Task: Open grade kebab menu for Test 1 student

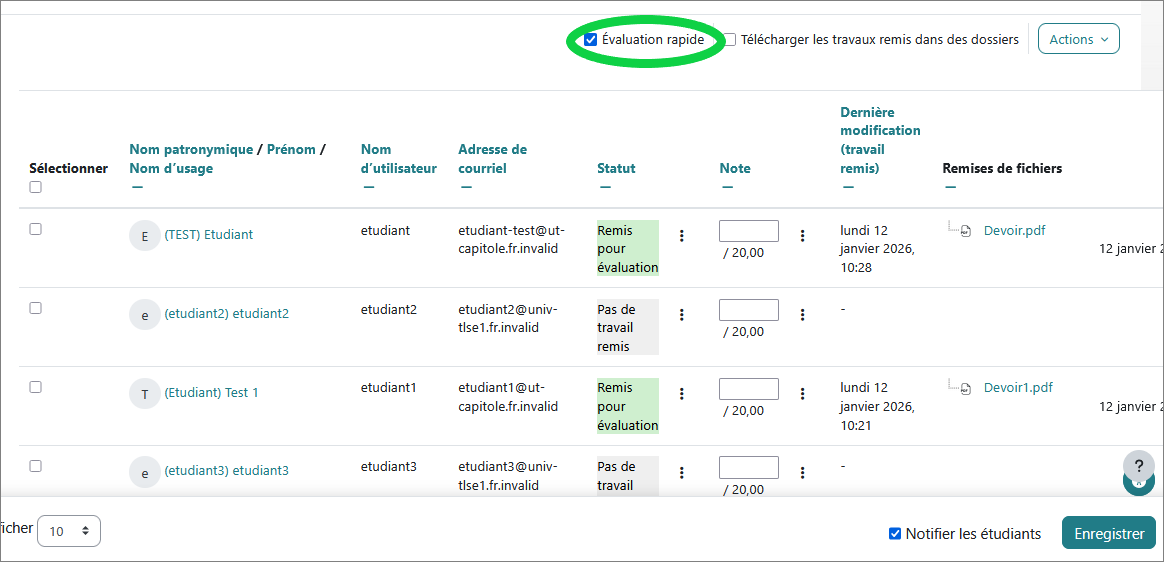Action: 802,394
